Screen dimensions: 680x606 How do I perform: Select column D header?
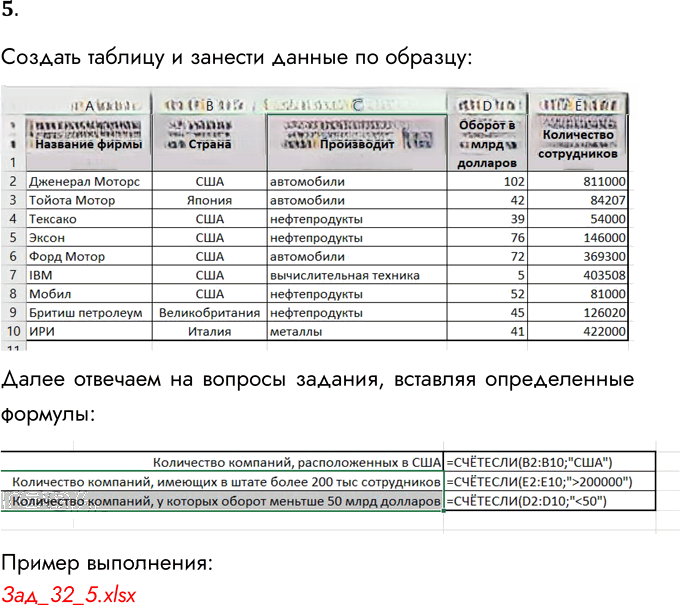pos(487,105)
